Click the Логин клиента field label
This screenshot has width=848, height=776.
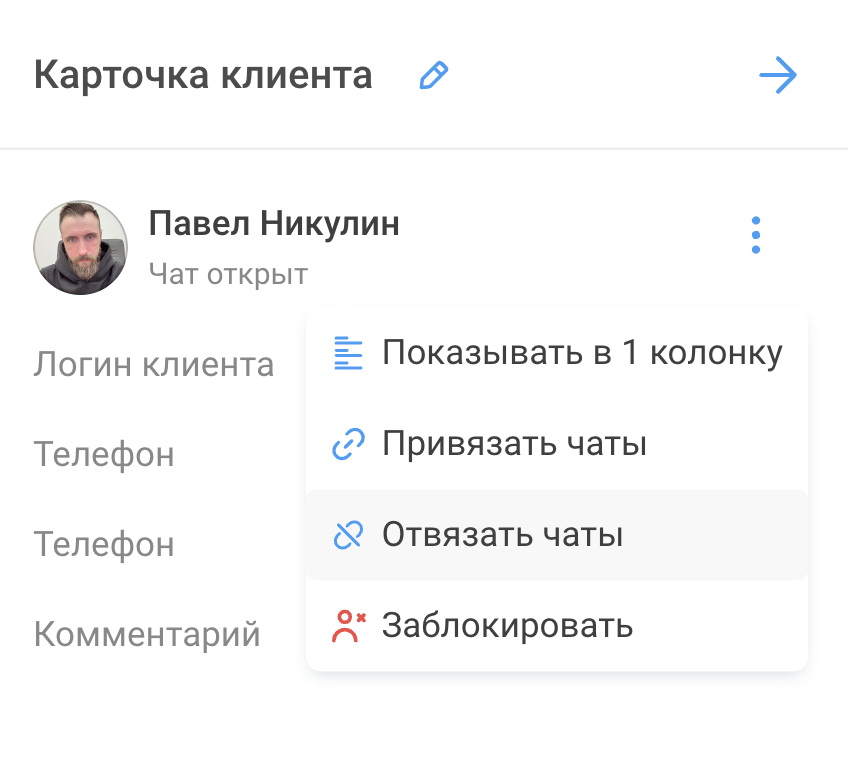click(154, 364)
